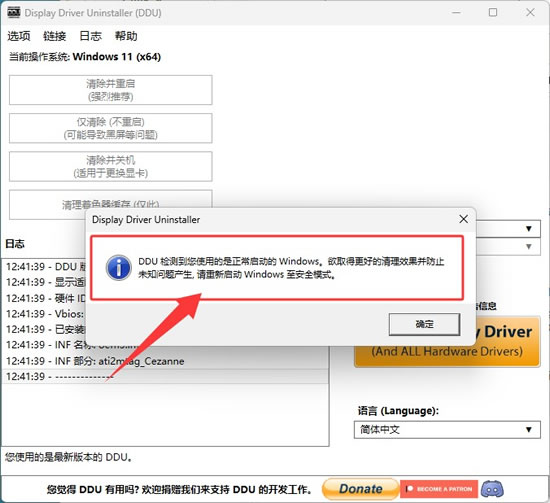Open the Discord icon link
This screenshot has width=550, height=503.
pyautogui.click(x=492, y=489)
